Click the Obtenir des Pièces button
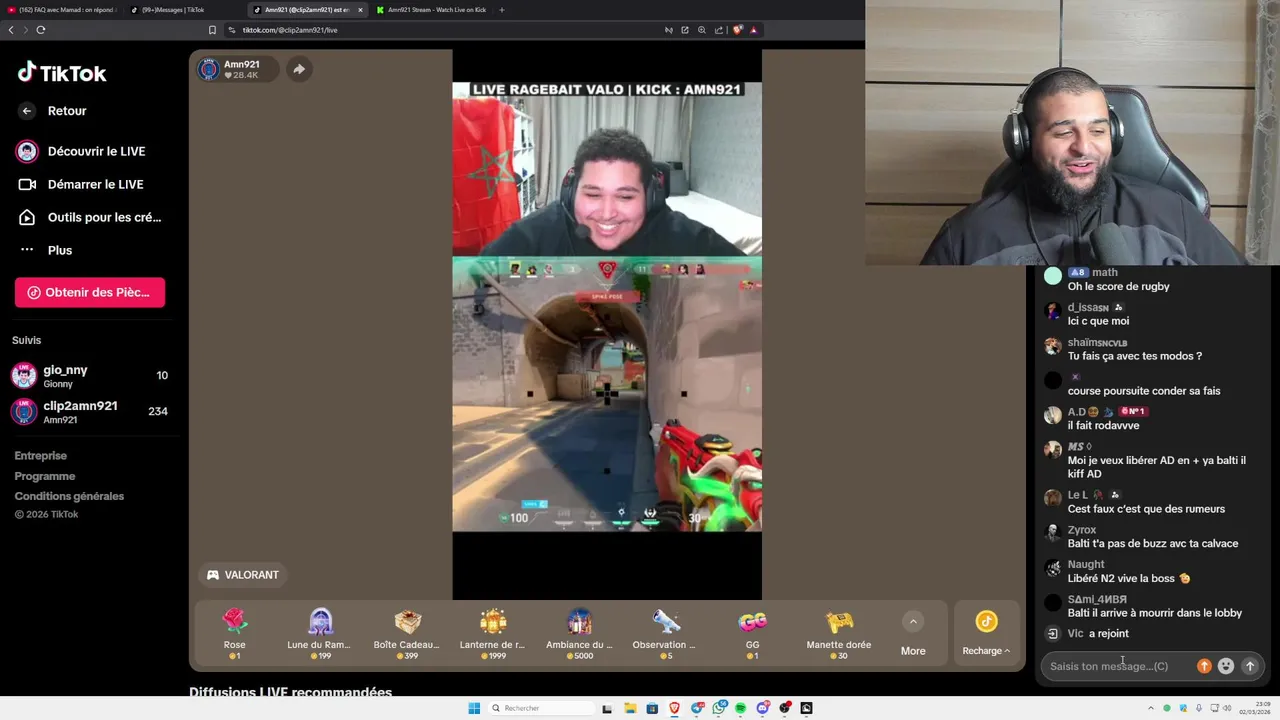Image resolution: width=1280 pixels, height=720 pixels. pyautogui.click(x=90, y=292)
